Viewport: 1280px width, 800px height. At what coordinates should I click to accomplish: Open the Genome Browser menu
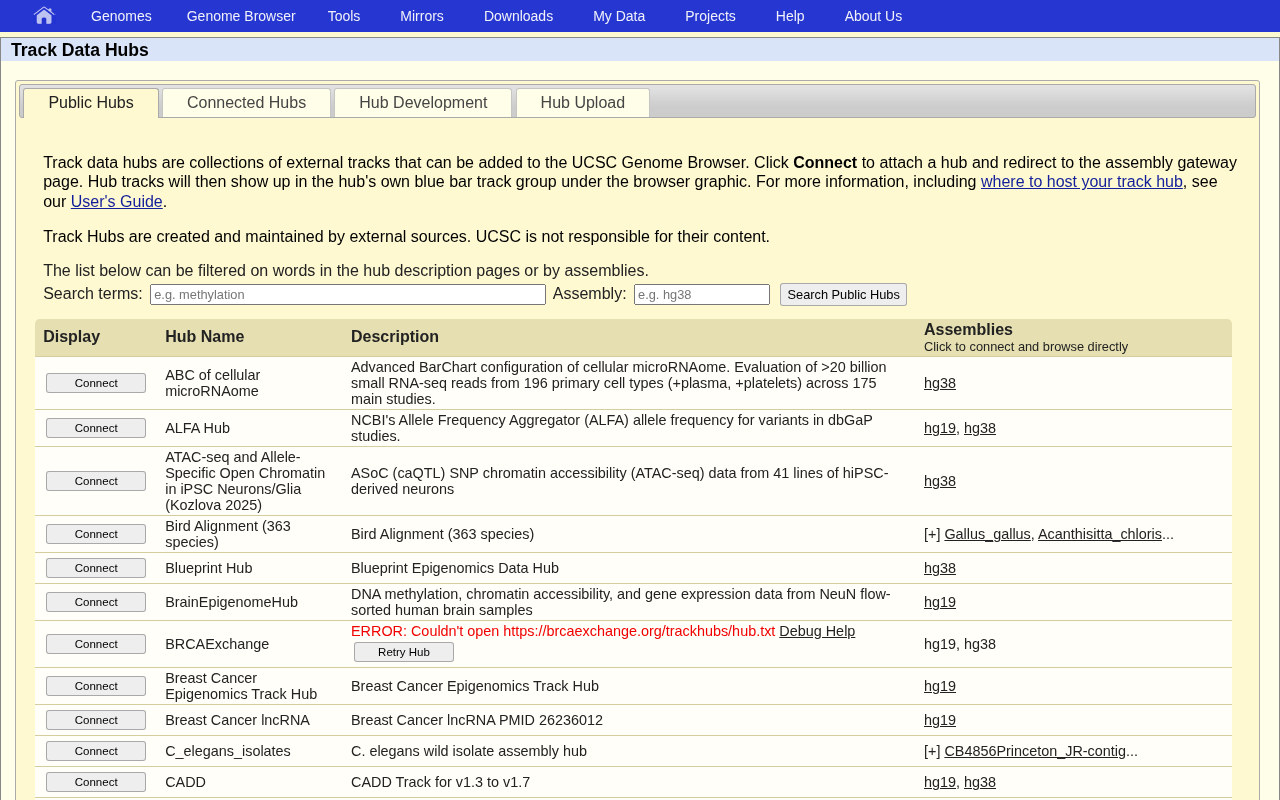[241, 16]
